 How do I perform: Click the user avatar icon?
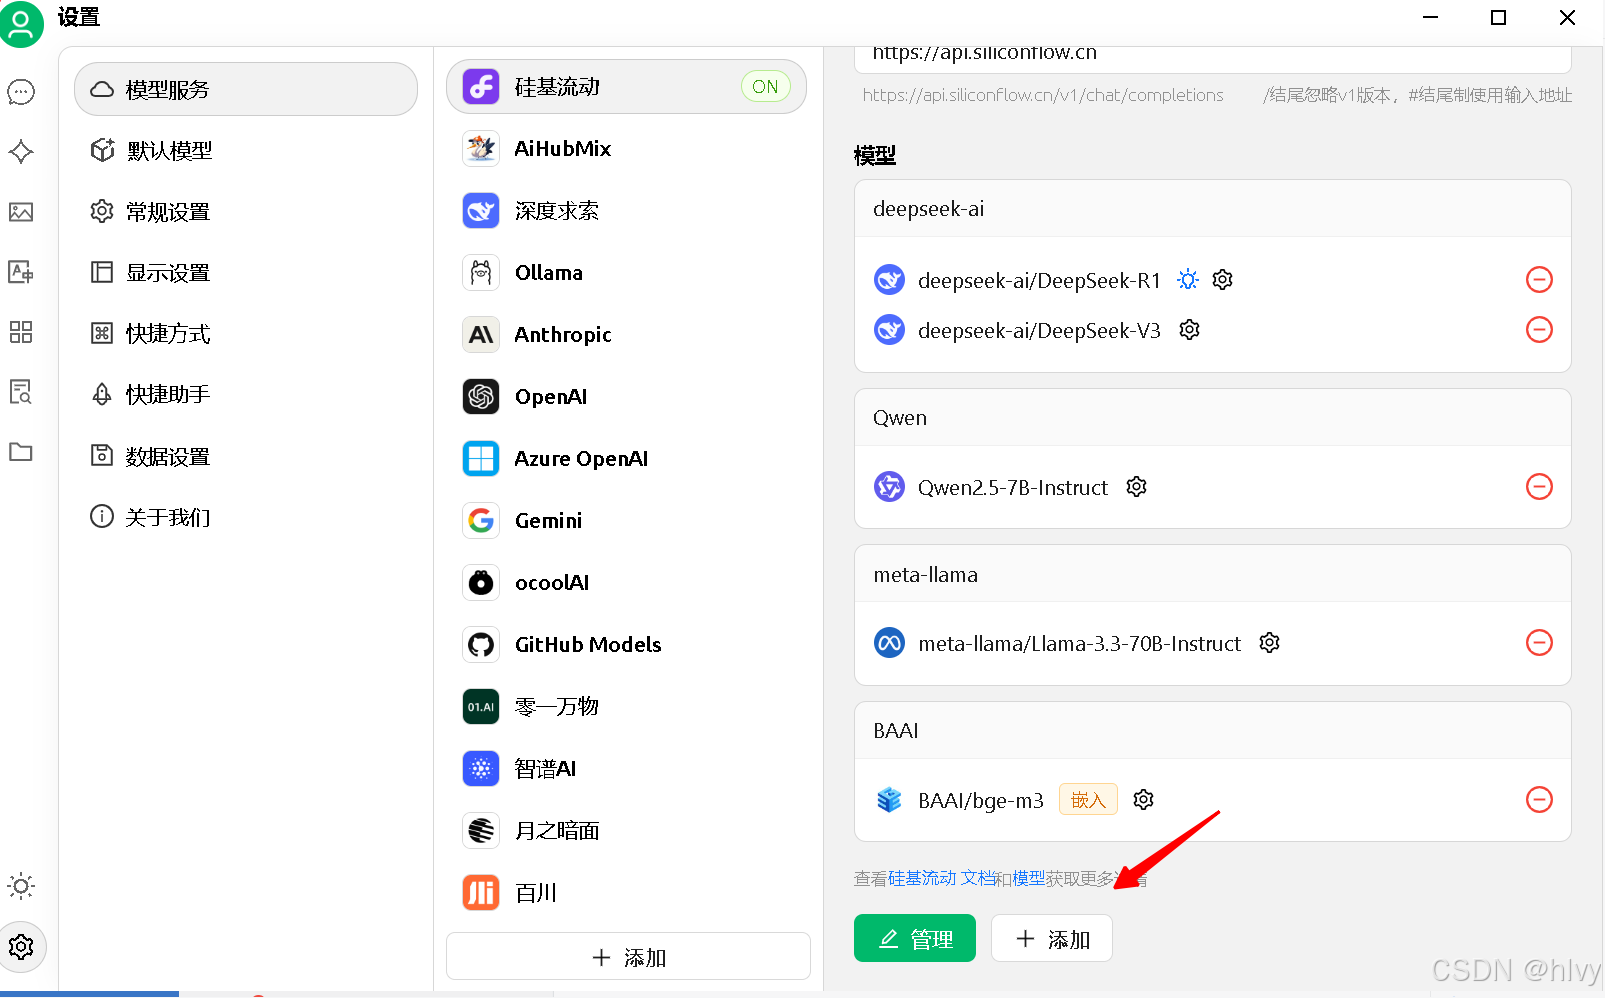[x=21, y=23]
